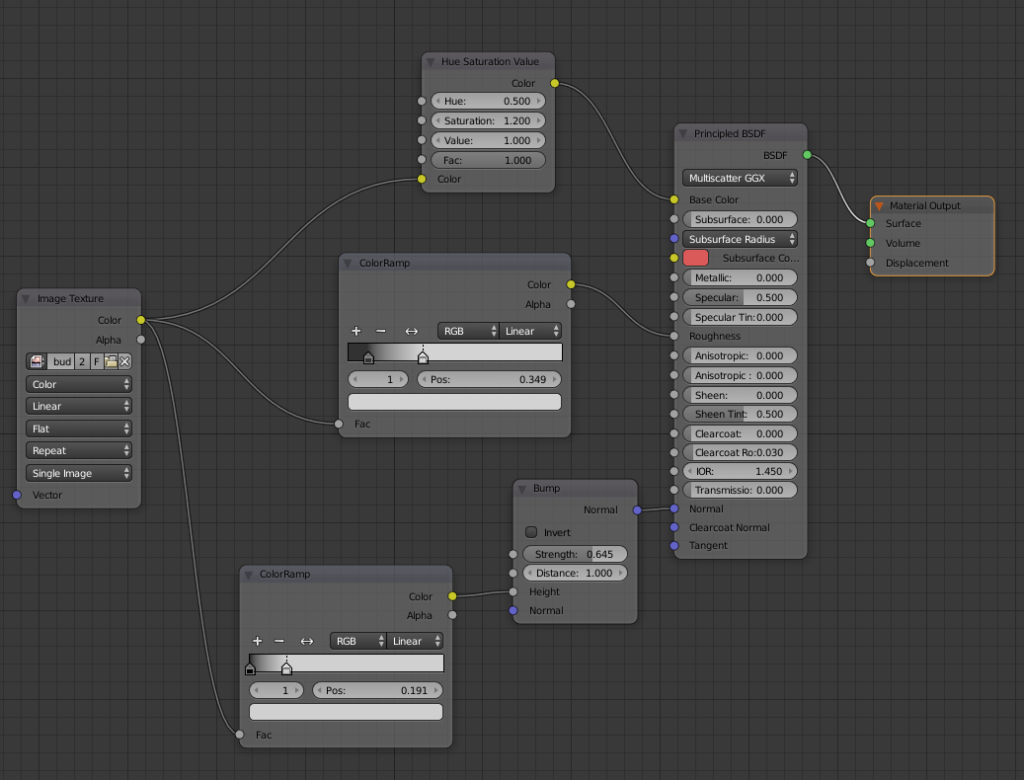Add a color stop in the upper ColorRamp
Screen dimensions: 1024x780
click(x=356, y=331)
